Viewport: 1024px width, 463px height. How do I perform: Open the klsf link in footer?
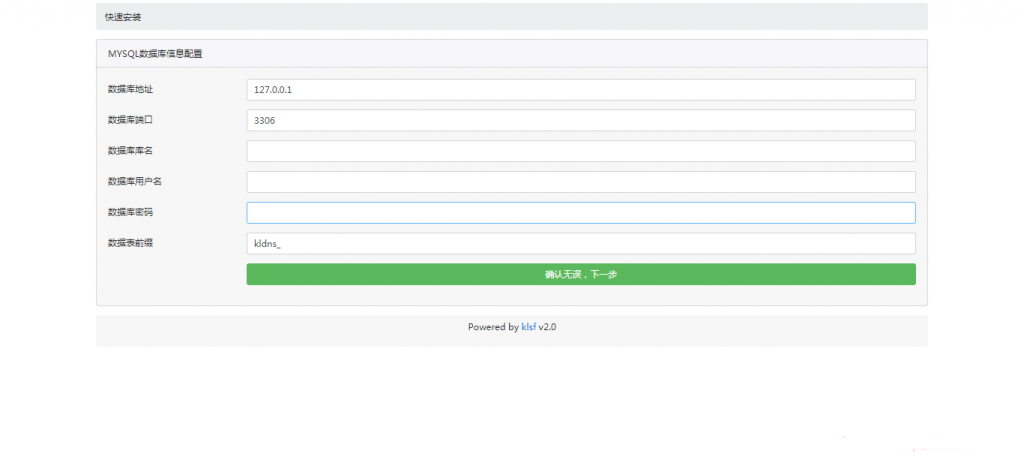click(528, 327)
